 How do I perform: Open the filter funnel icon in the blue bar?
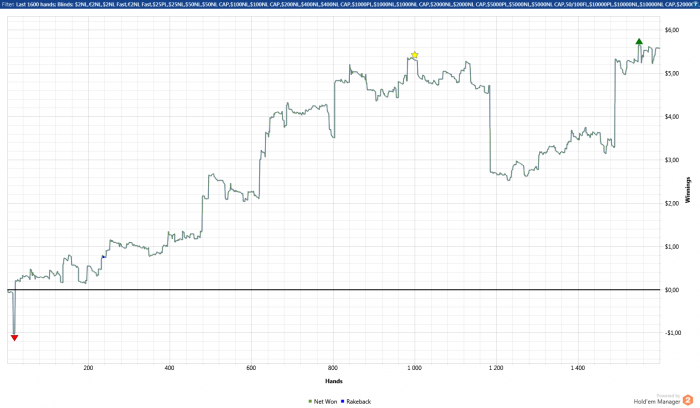696,3
